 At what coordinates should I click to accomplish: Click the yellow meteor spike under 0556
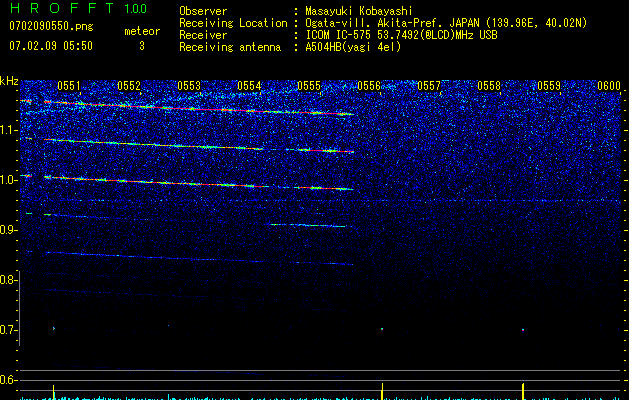[x=382, y=391]
